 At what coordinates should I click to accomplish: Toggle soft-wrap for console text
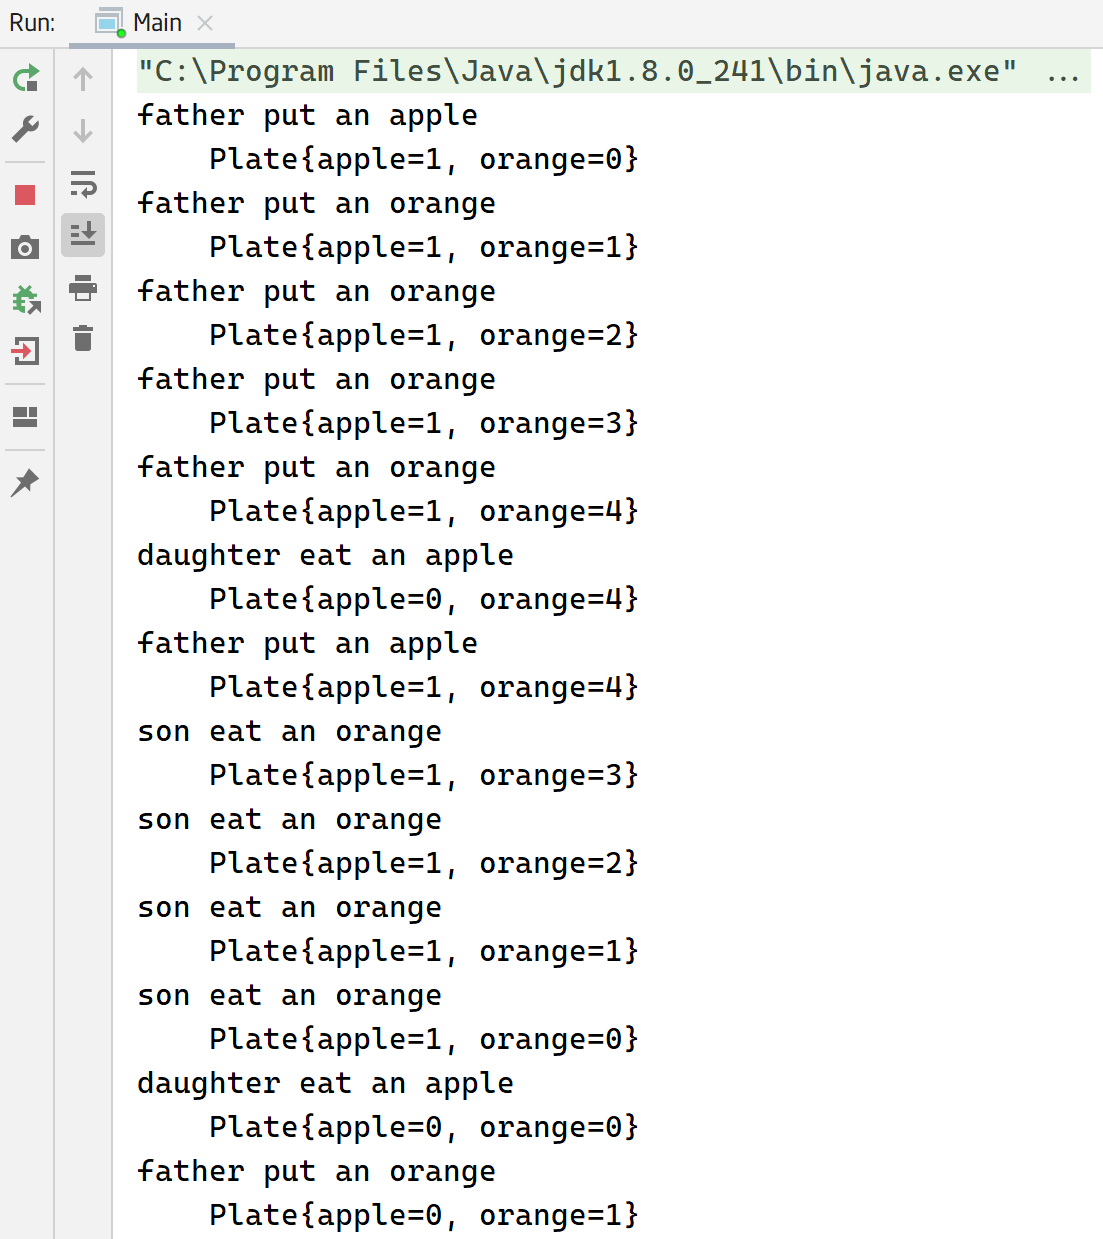tap(83, 184)
